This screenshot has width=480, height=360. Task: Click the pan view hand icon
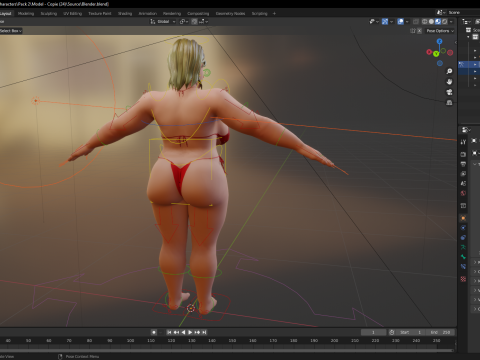pyautogui.click(x=449, y=82)
